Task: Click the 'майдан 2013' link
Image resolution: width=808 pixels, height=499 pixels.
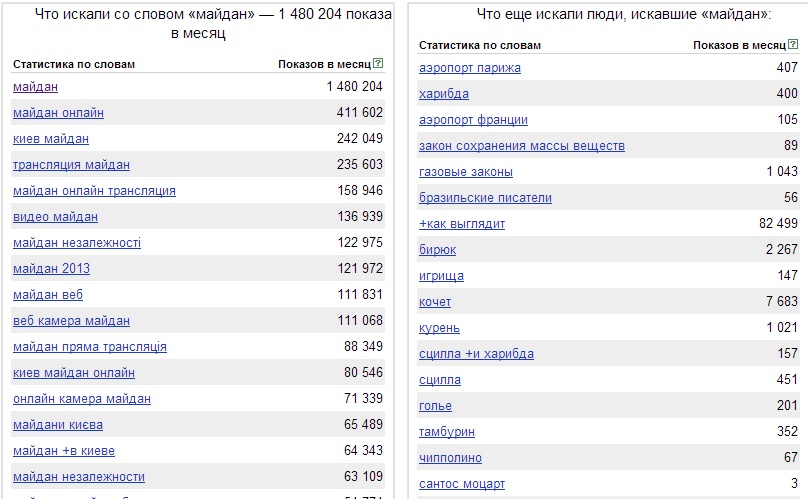Action: click(x=52, y=269)
